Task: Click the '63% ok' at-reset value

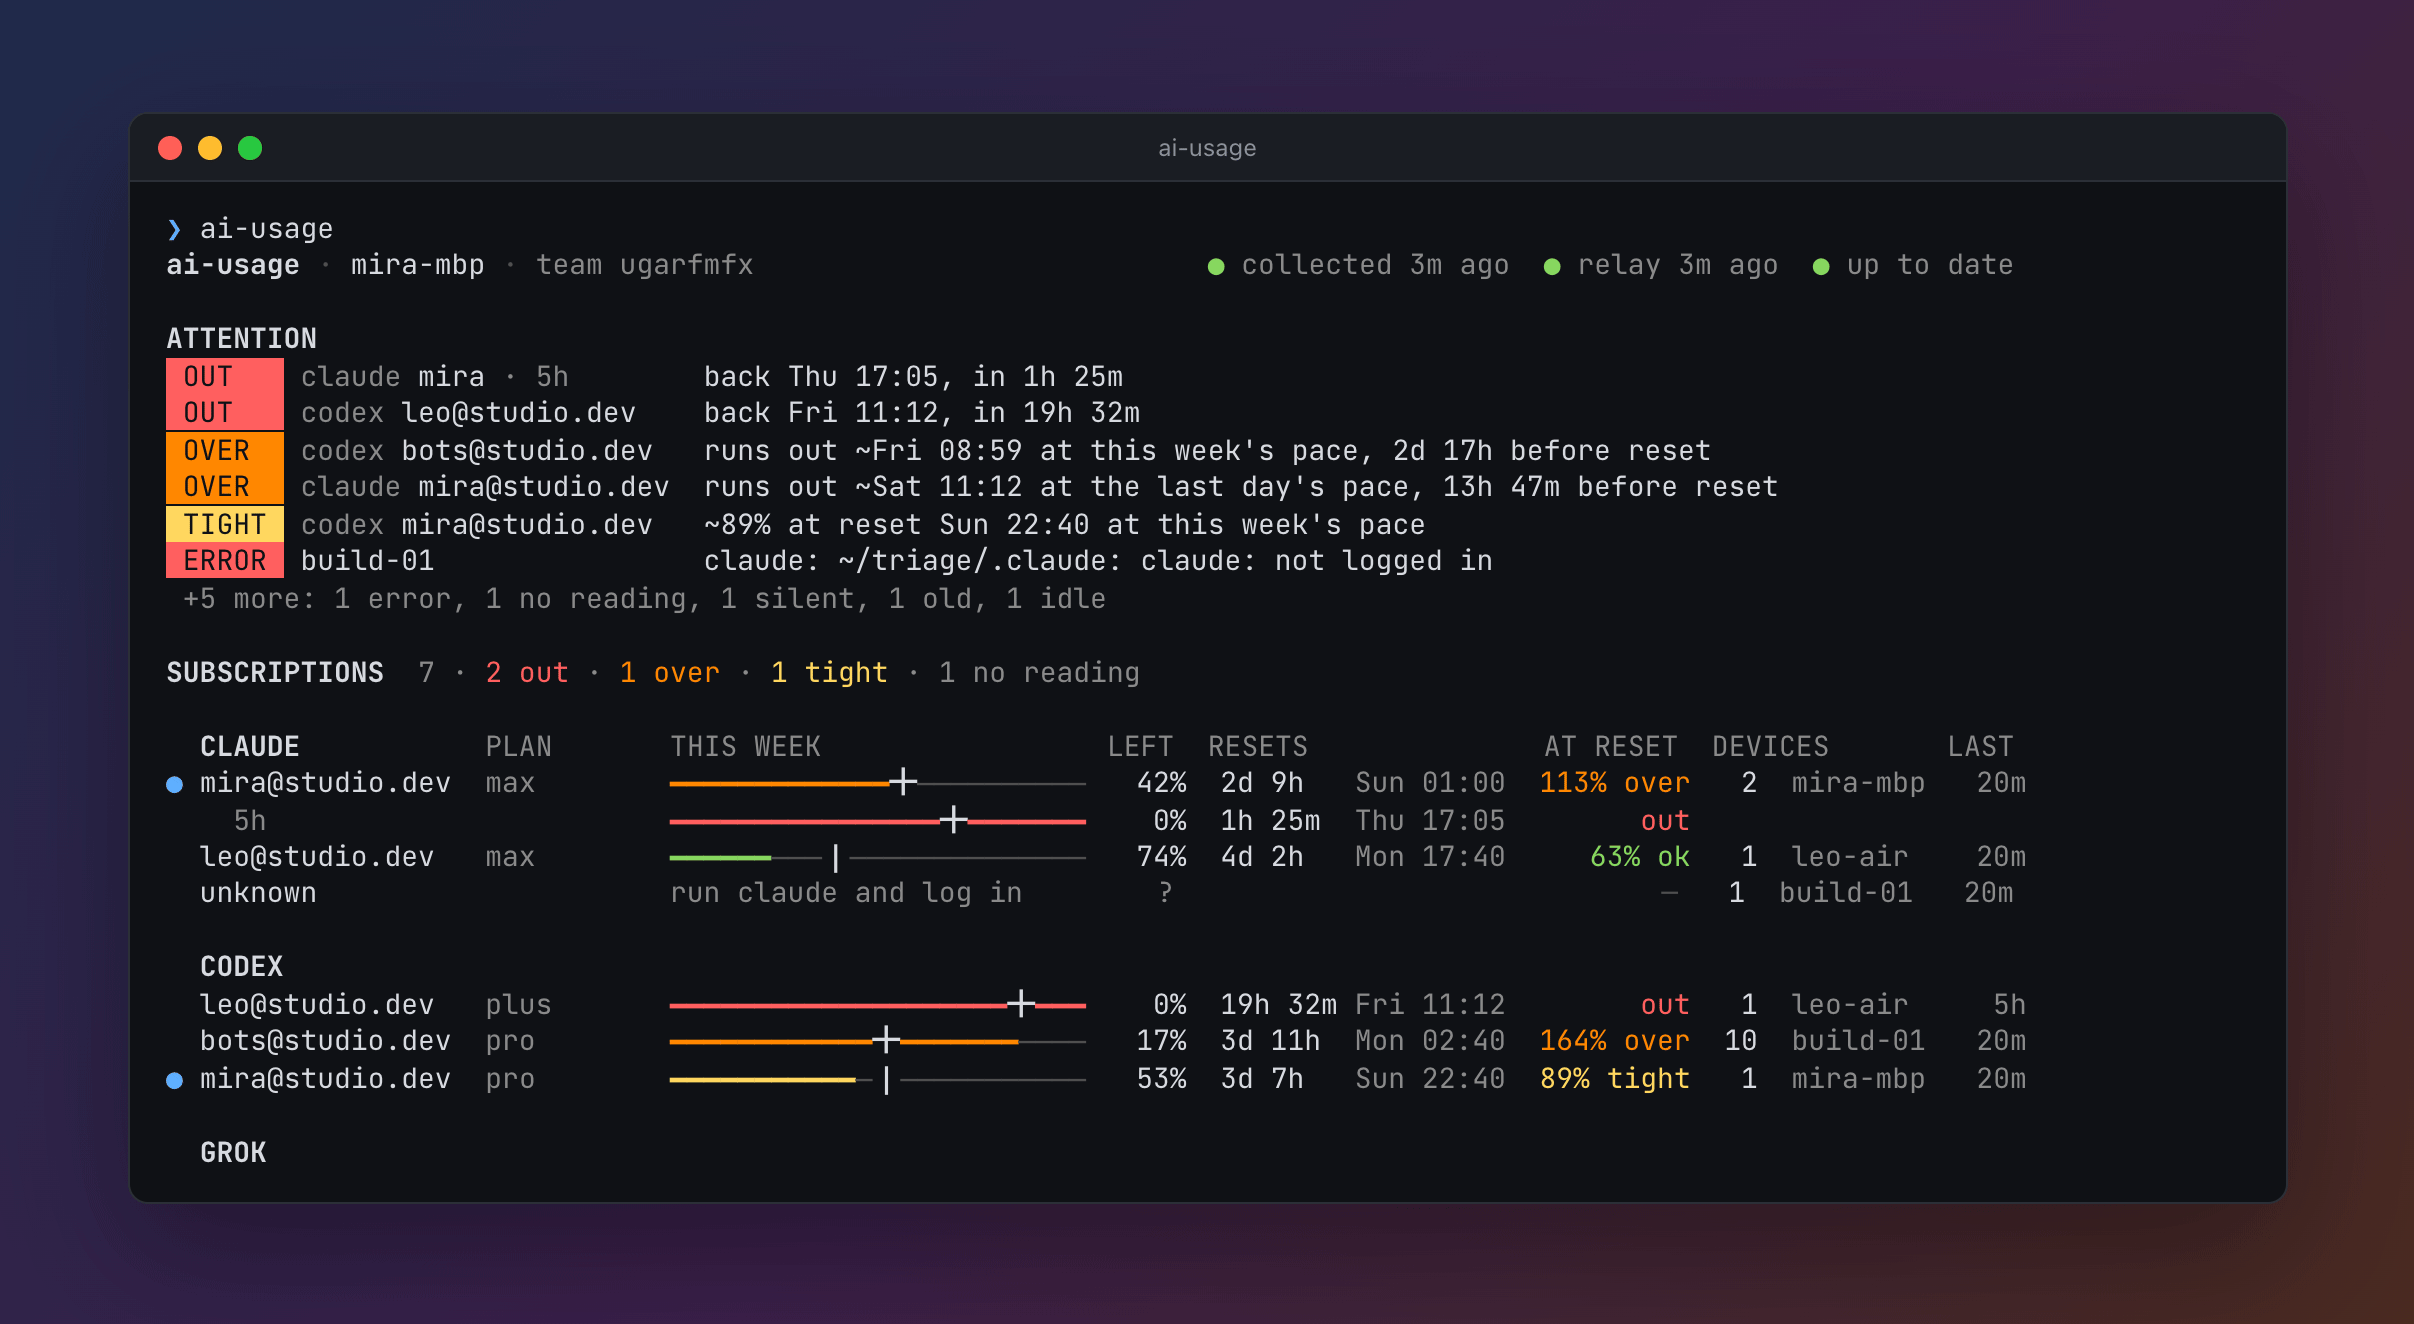Action: point(1640,857)
